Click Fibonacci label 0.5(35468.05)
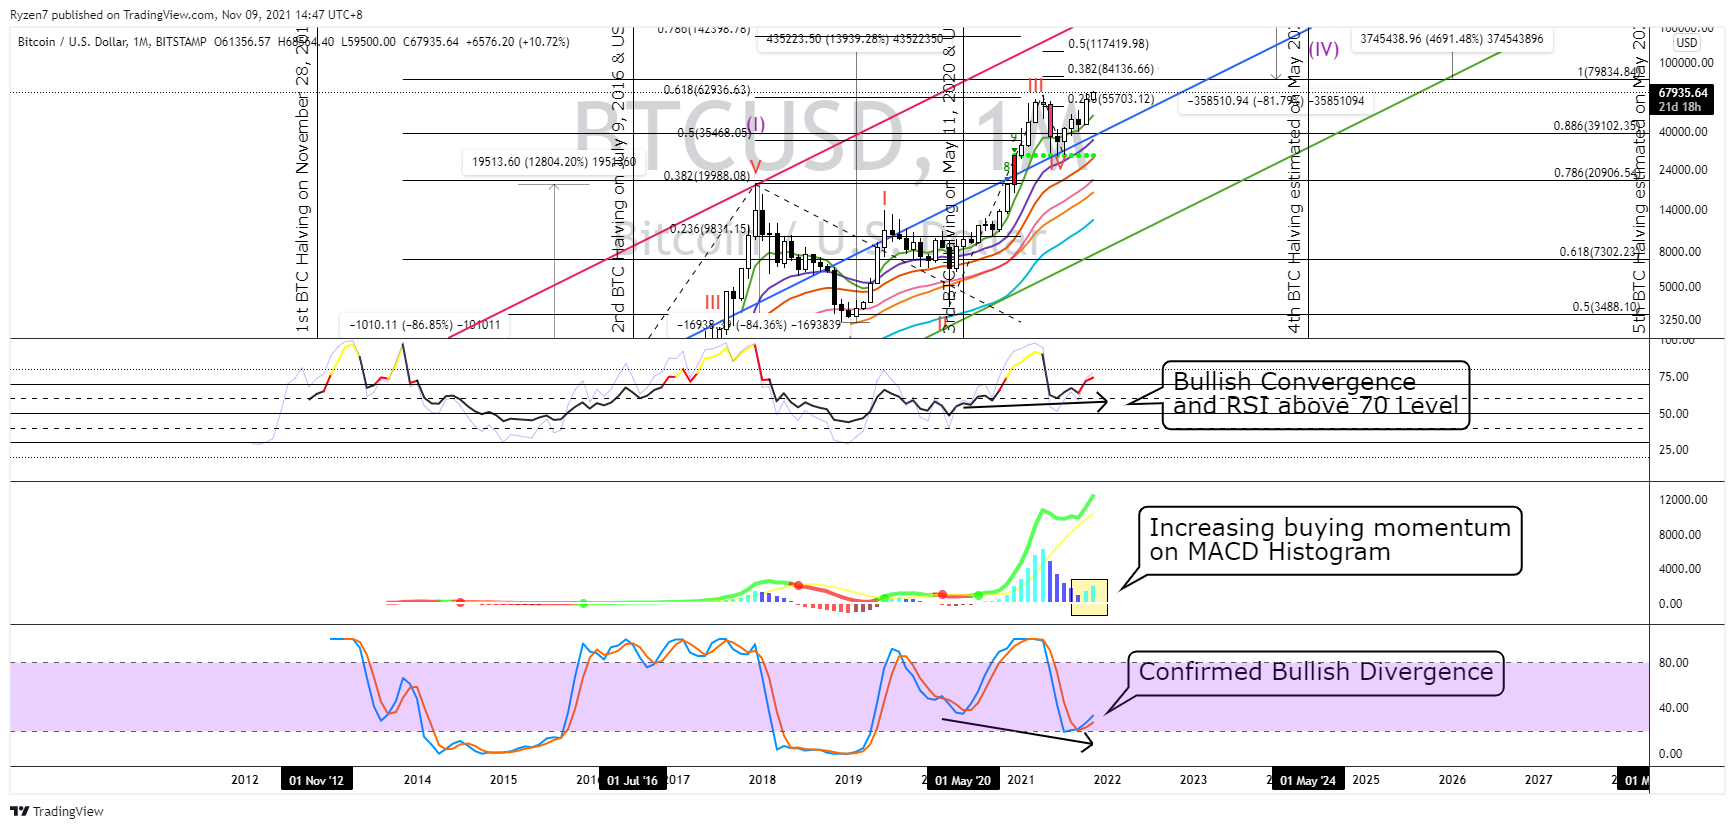The image size is (1735, 829). (713, 132)
